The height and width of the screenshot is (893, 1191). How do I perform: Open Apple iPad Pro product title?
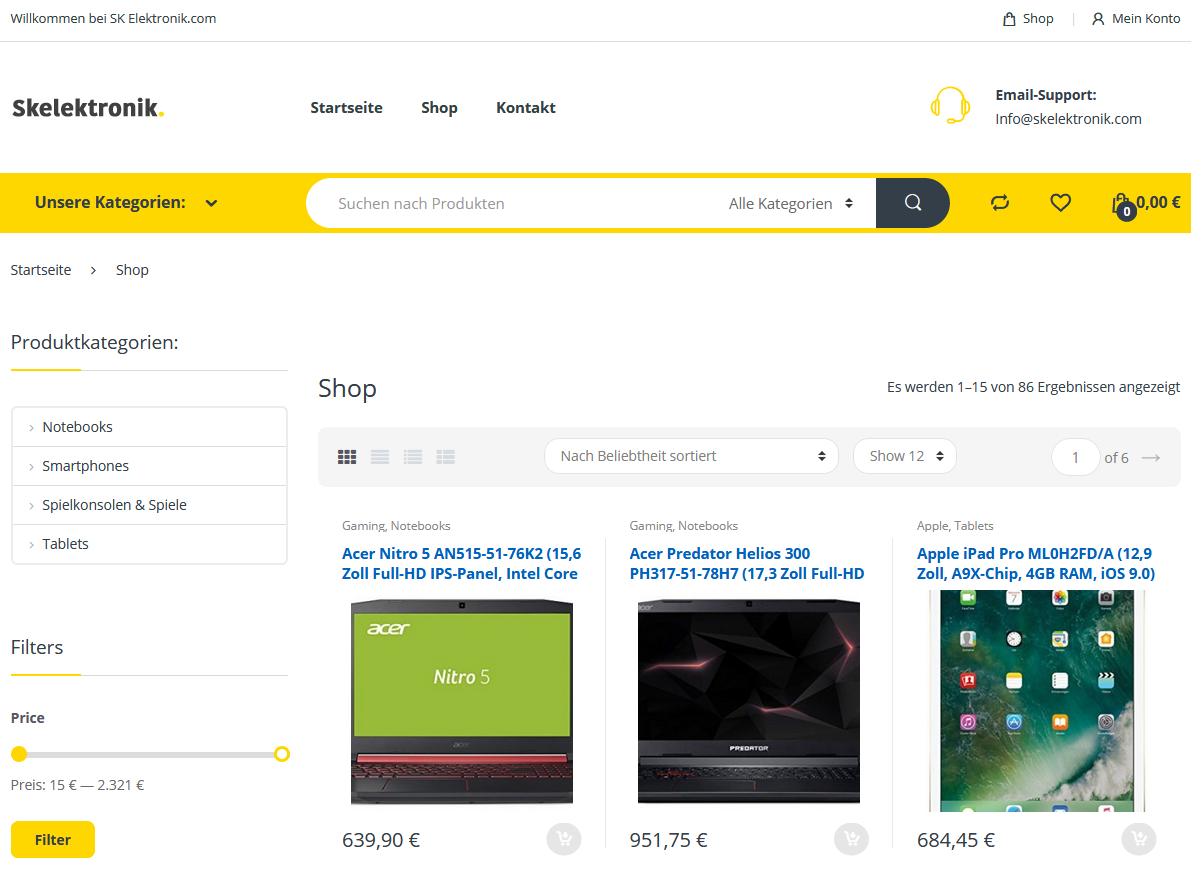pos(1036,563)
